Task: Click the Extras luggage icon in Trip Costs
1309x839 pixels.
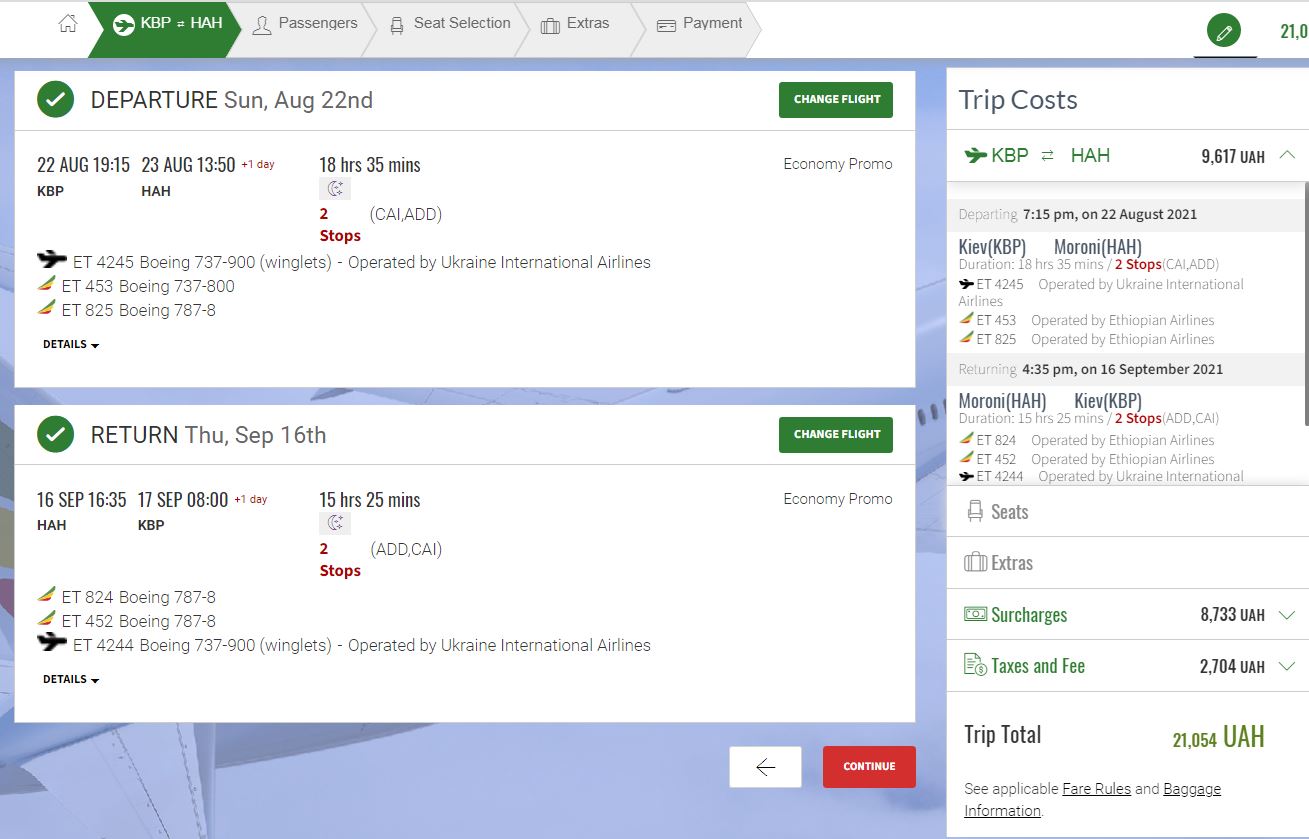Action: (x=974, y=563)
